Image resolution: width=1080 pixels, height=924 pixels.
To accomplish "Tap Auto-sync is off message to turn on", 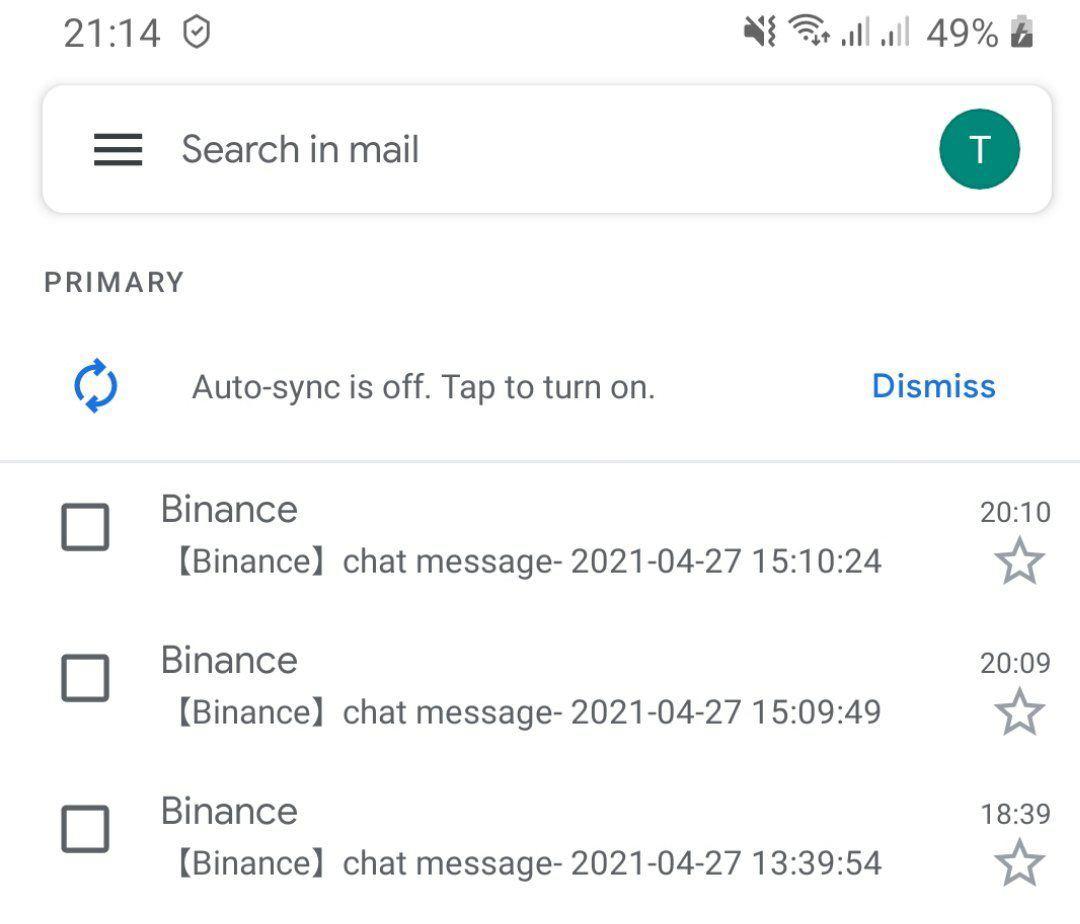I will (x=423, y=387).
